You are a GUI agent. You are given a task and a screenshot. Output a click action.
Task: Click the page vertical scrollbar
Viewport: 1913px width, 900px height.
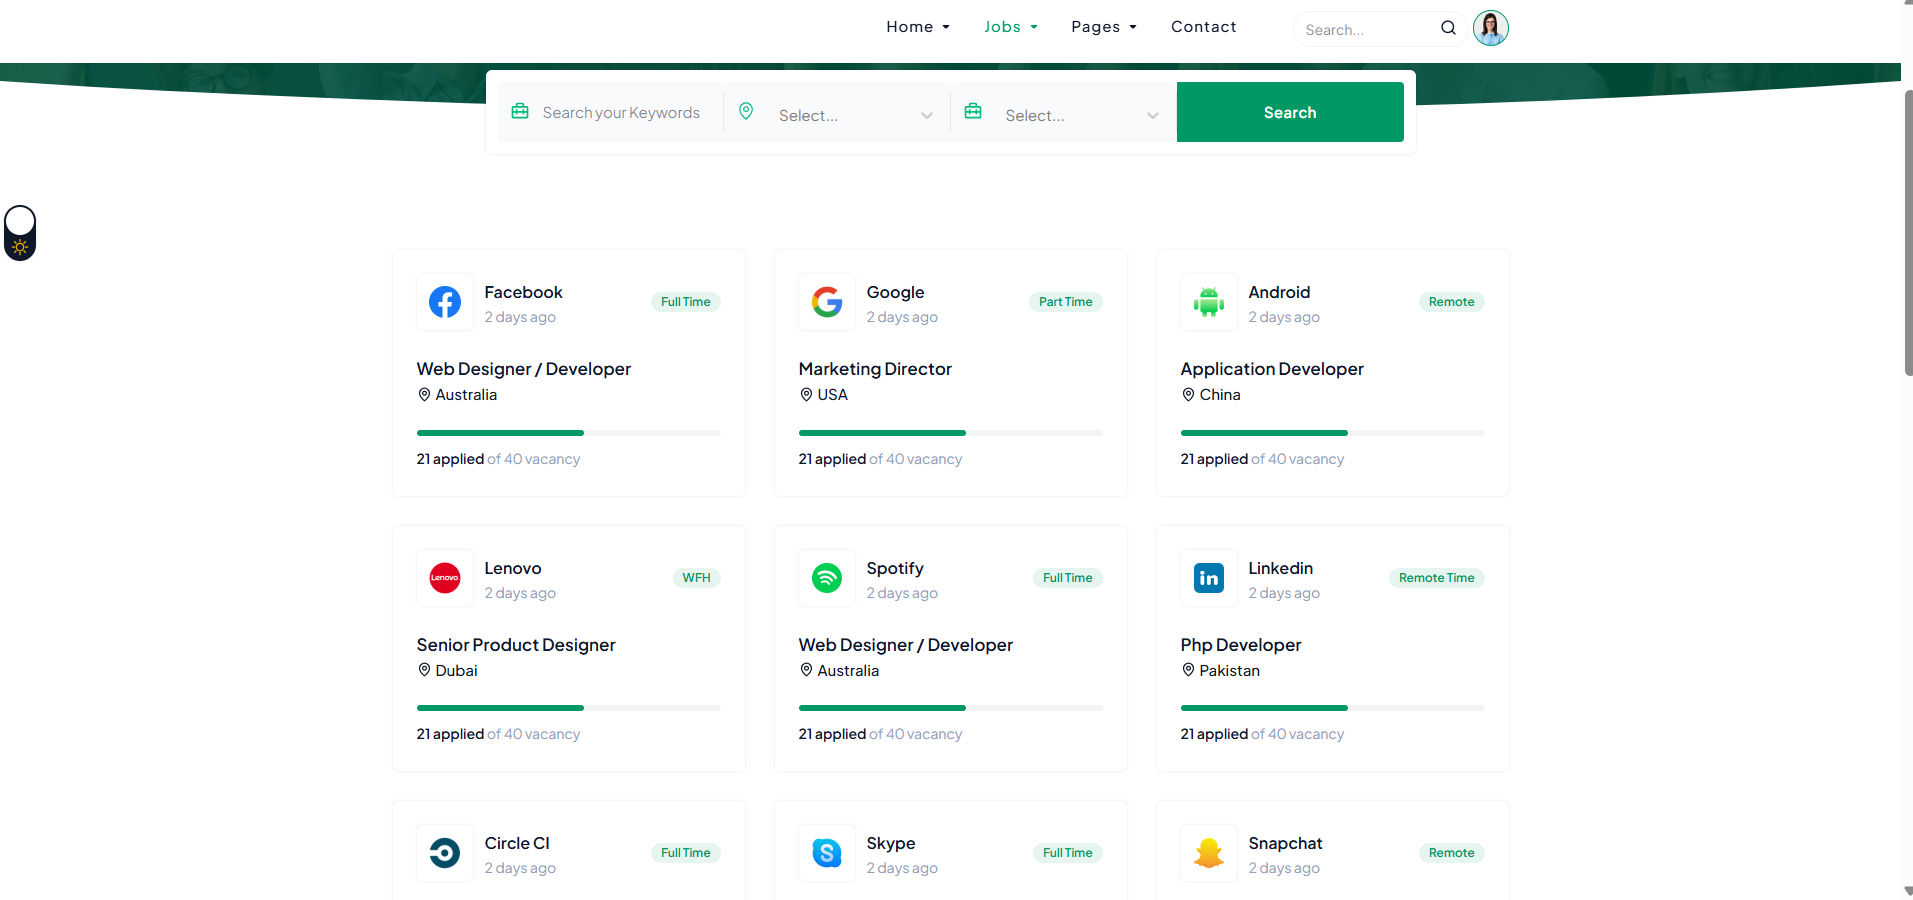(1908, 233)
